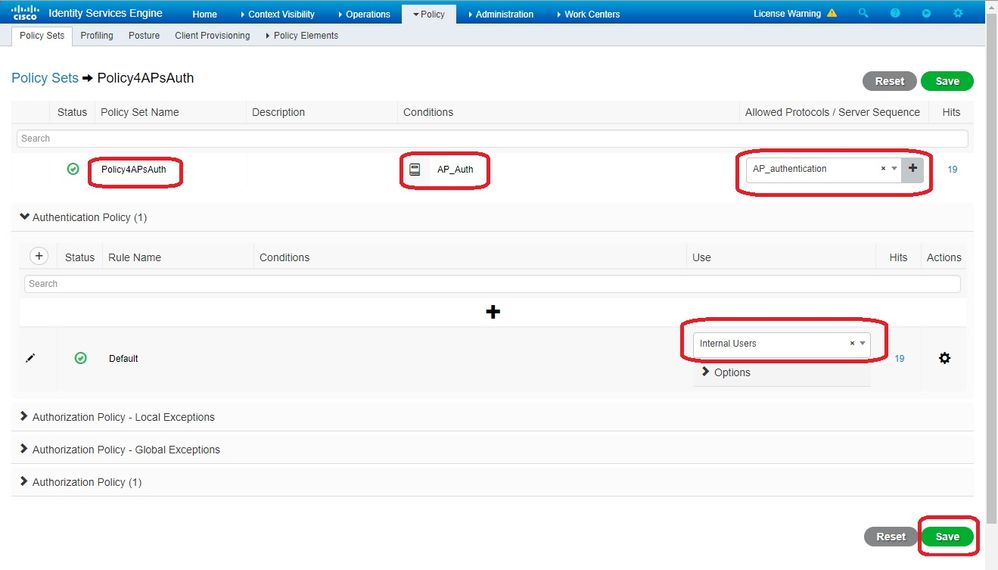The width and height of the screenshot is (998, 570).
Task: Switch to the Profiling tab
Action: click(x=97, y=36)
